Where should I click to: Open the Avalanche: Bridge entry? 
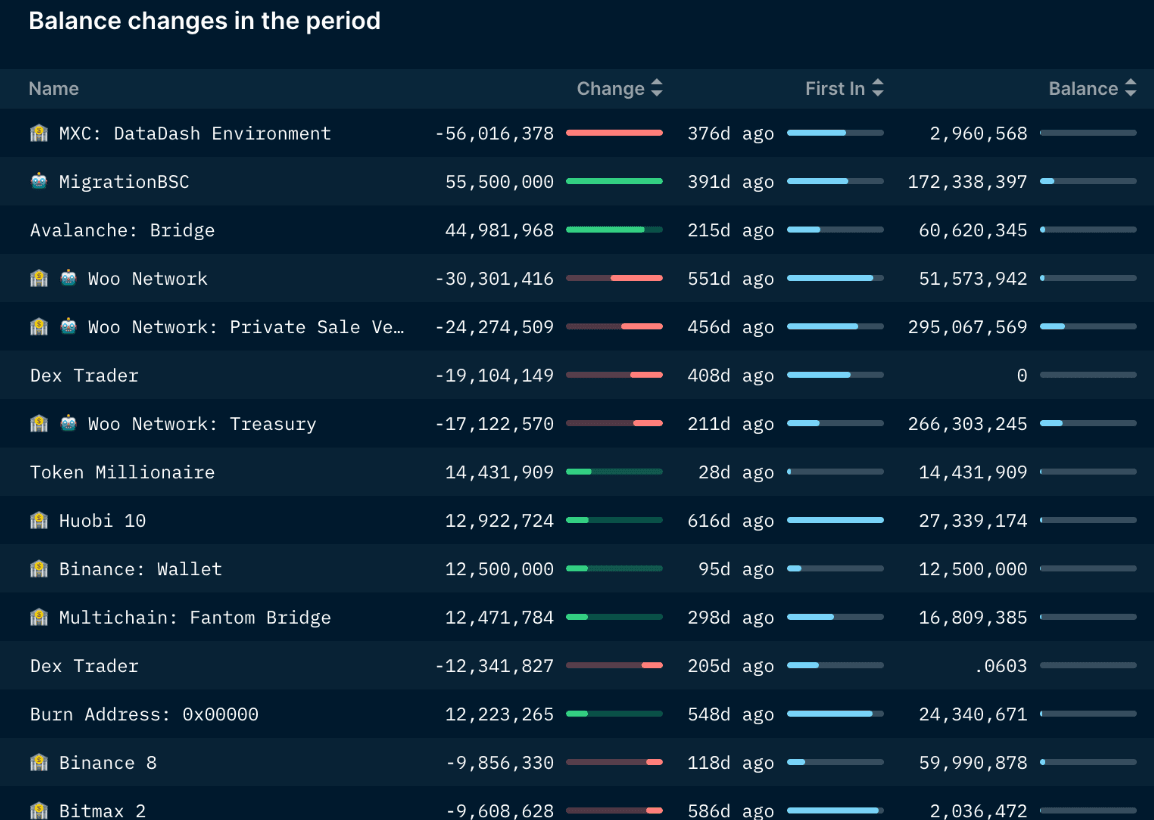(x=122, y=230)
